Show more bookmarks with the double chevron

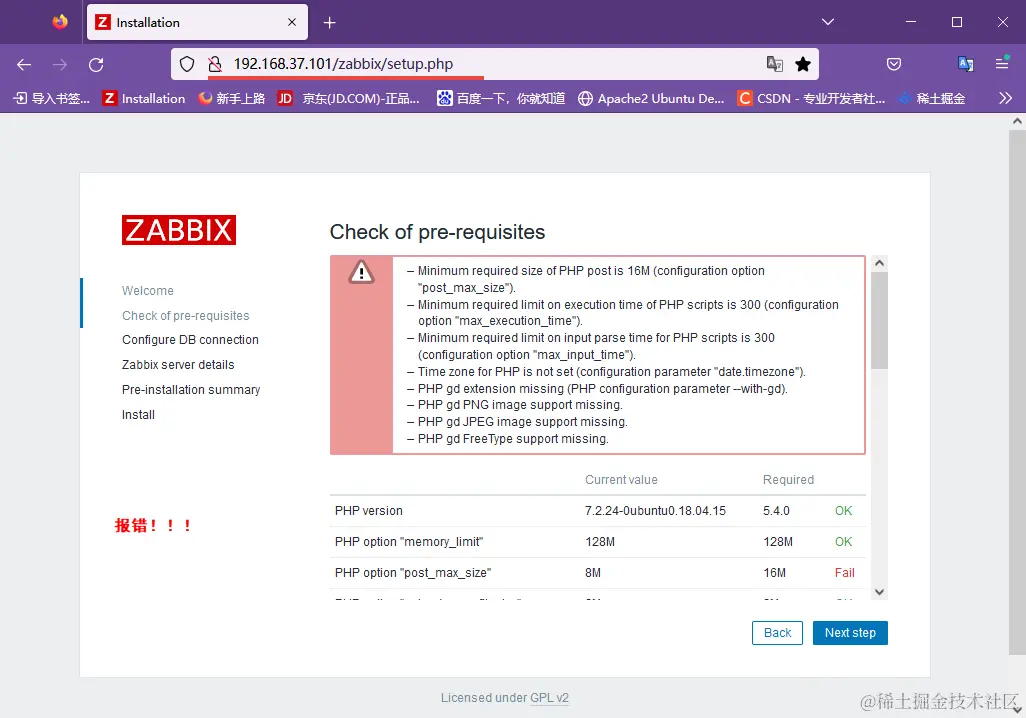1005,98
